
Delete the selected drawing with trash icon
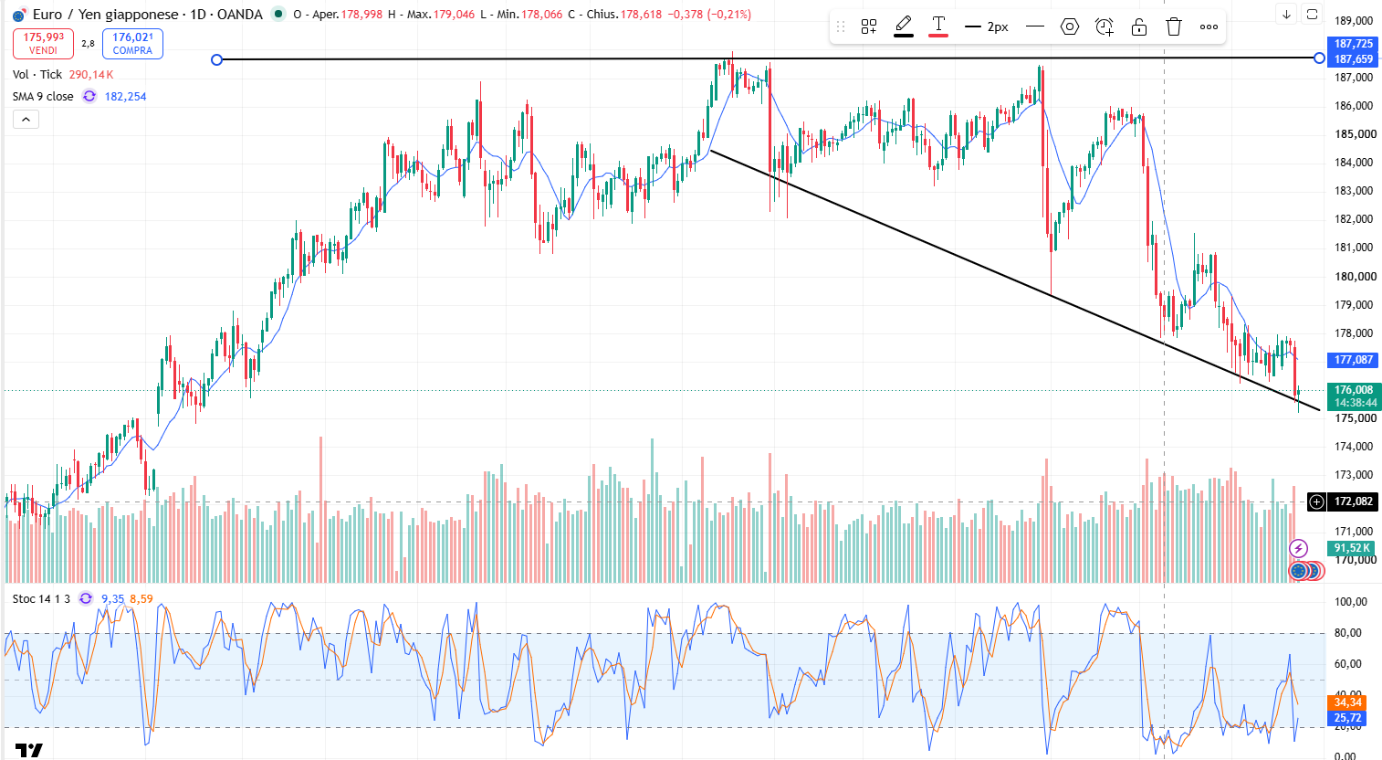pyautogui.click(x=1173, y=27)
